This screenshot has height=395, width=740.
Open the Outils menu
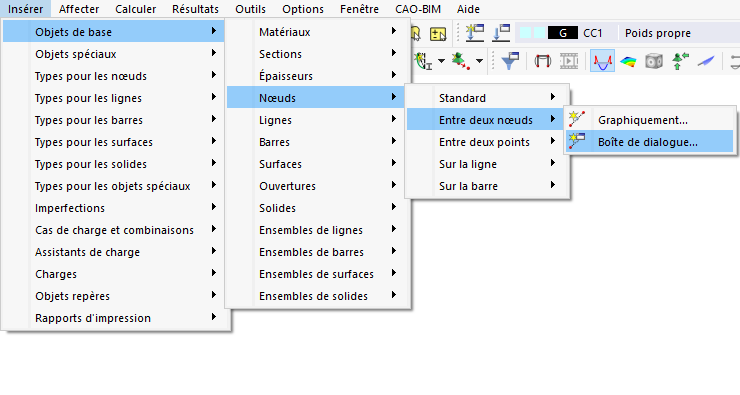[251, 9]
